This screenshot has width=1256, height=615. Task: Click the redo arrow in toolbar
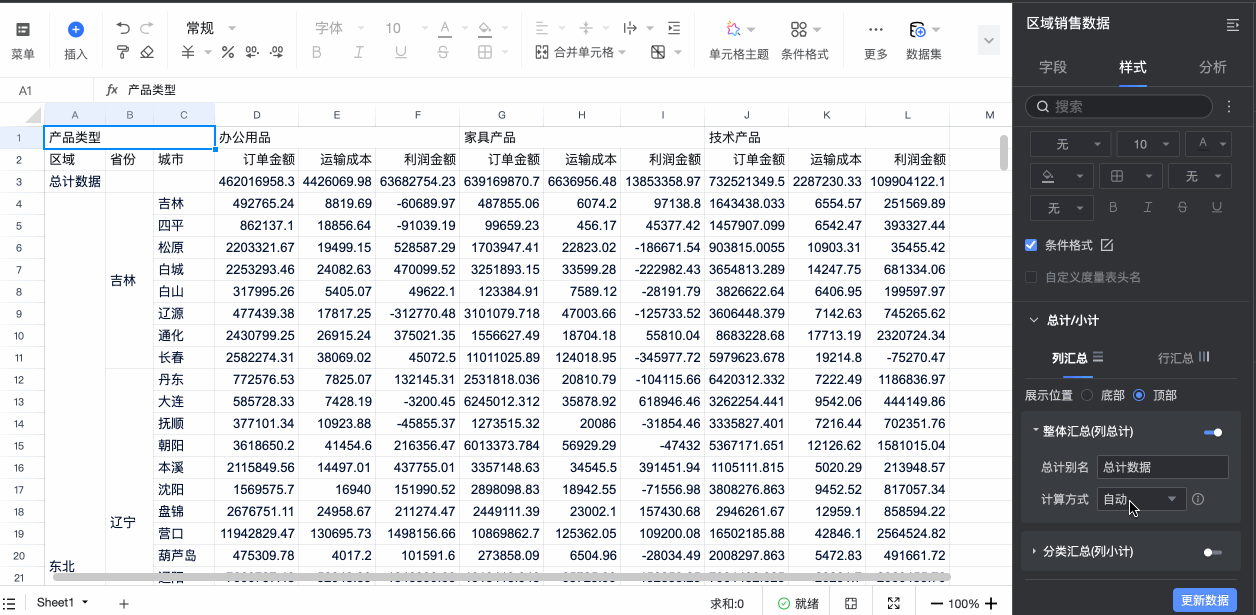click(x=147, y=28)
